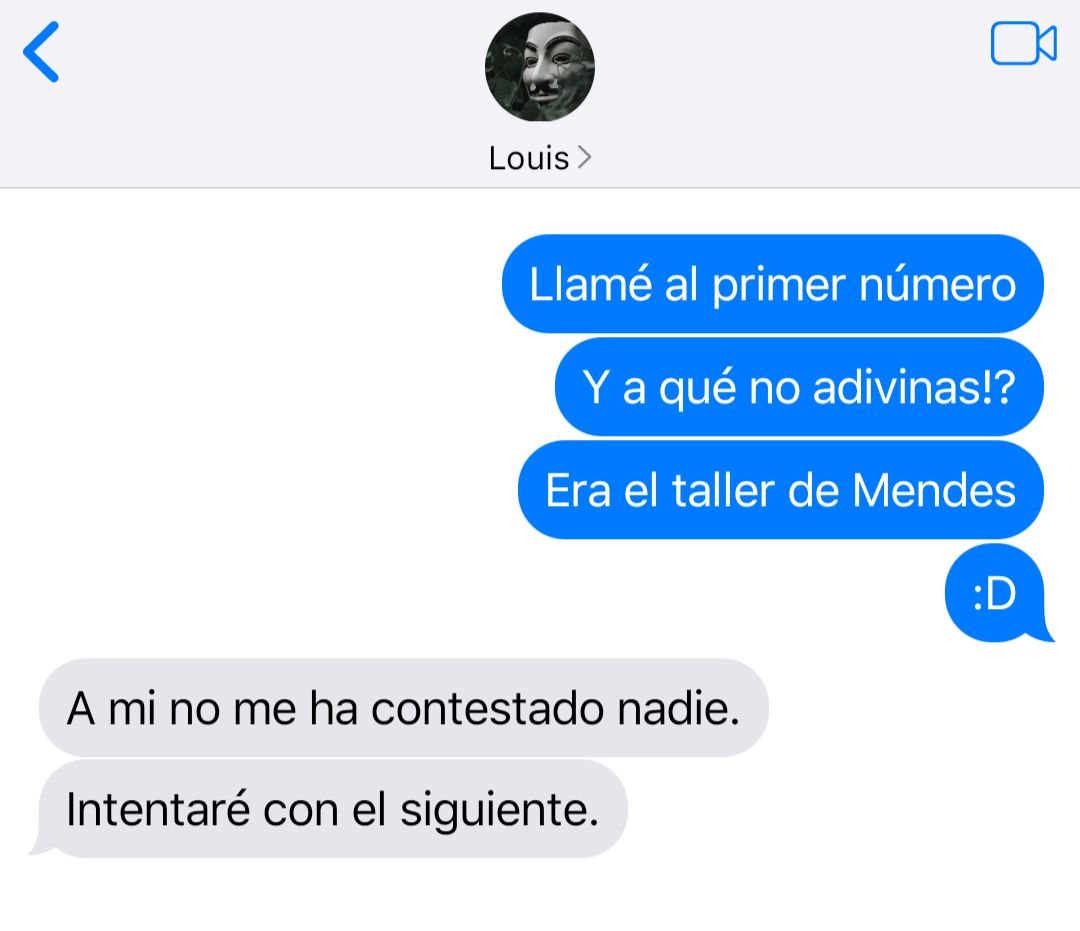
Task: Click the word 'Mendes' in blue bubble
Action: coord(934,490)
